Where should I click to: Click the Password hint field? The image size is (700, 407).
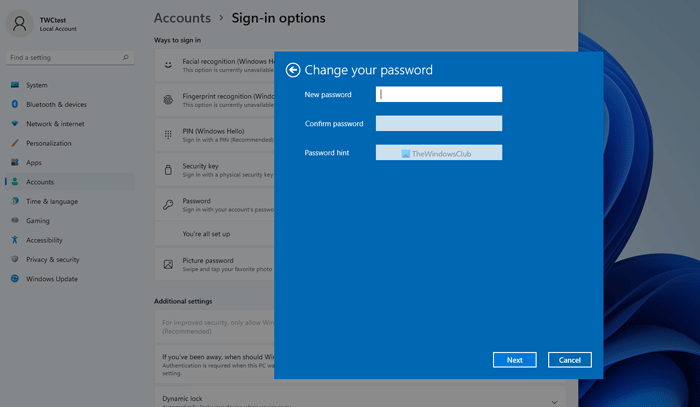point(439,153)
